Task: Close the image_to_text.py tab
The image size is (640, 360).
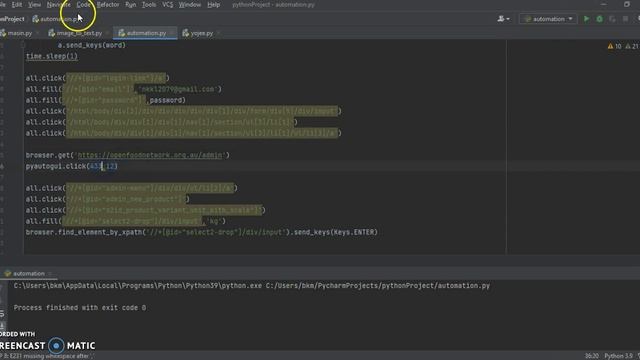Action: pyautogui.click(x=107, y=33)
